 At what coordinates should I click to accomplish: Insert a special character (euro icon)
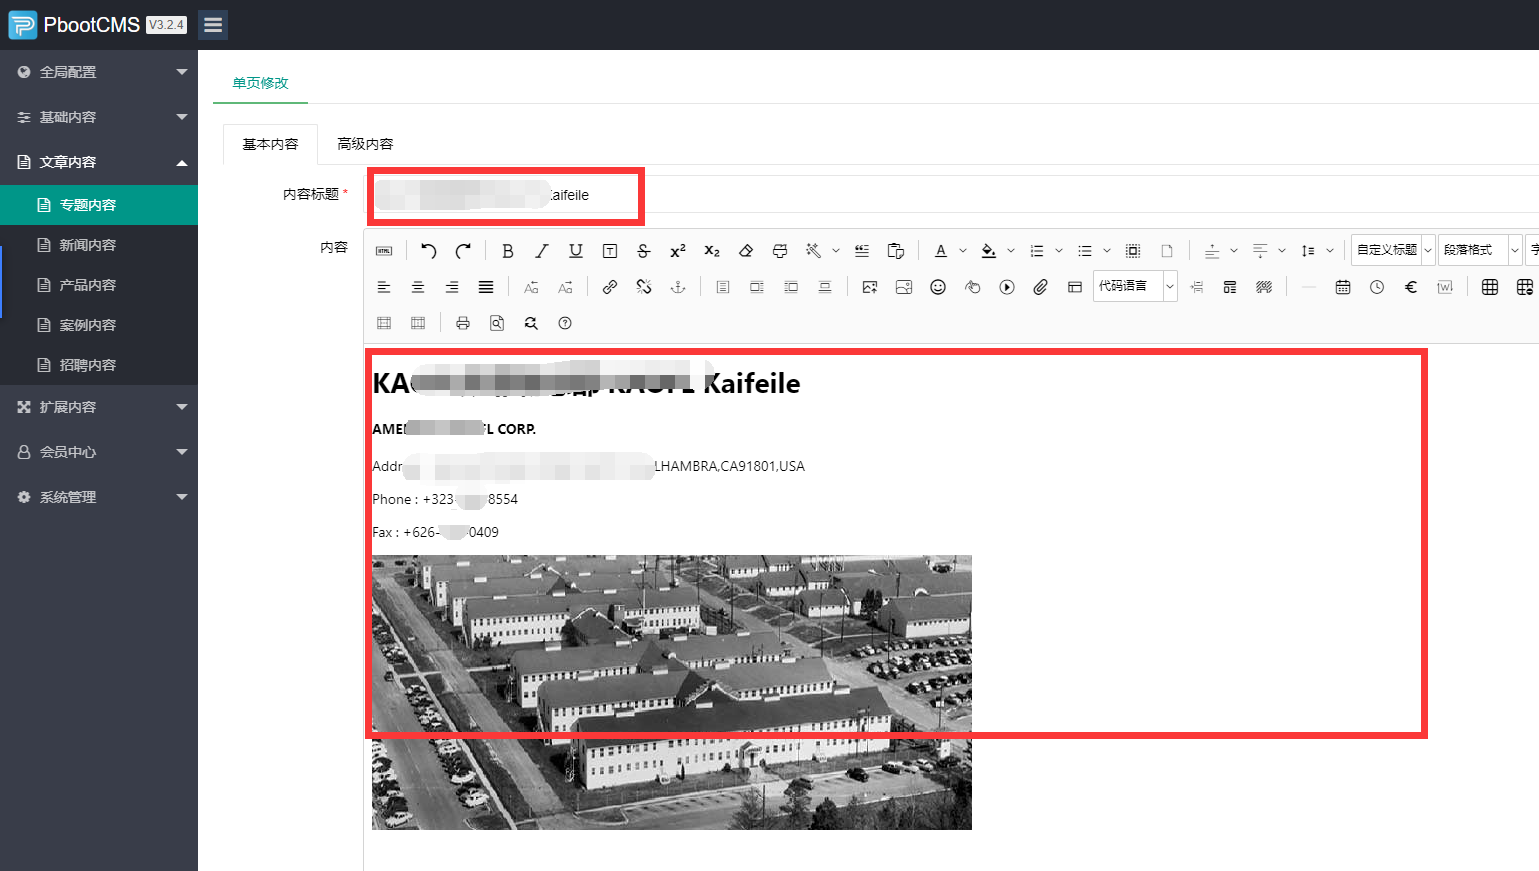click(1411, 287)
